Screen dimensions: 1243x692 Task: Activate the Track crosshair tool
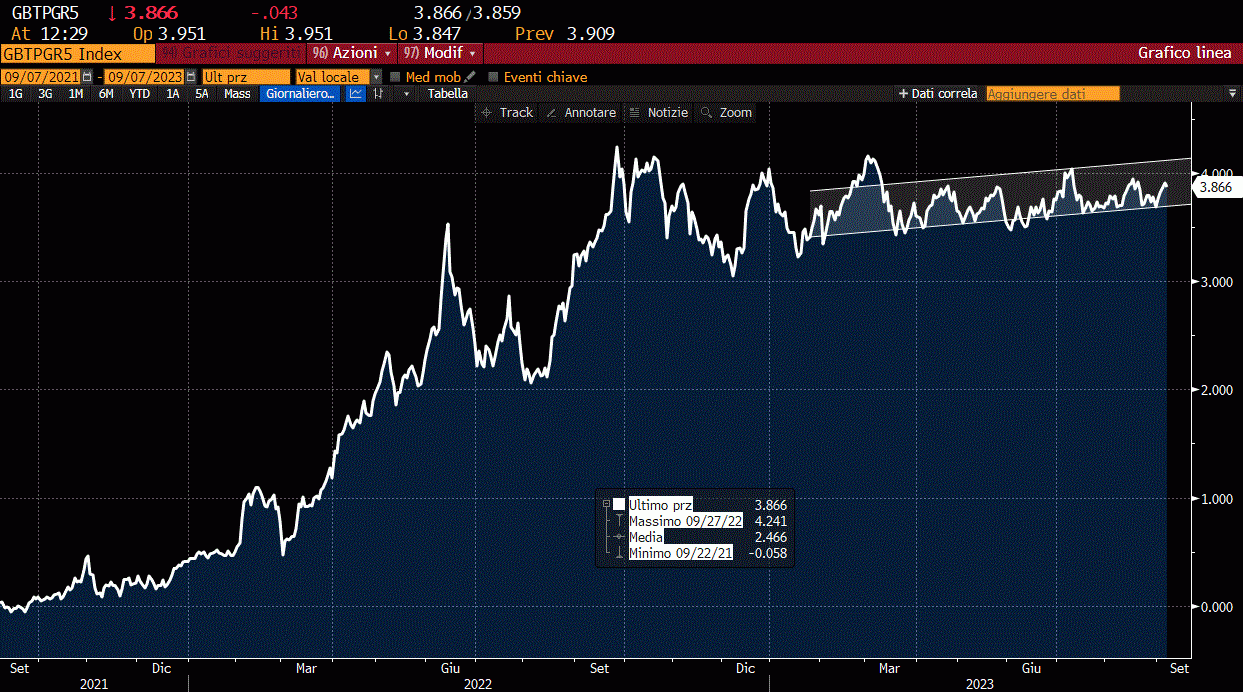[x=508, y=113]
